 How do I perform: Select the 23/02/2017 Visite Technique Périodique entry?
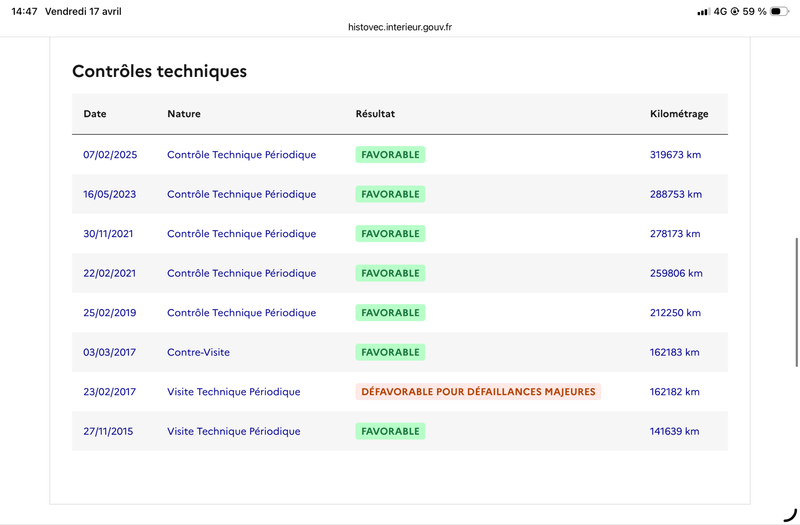click(234, 392)
